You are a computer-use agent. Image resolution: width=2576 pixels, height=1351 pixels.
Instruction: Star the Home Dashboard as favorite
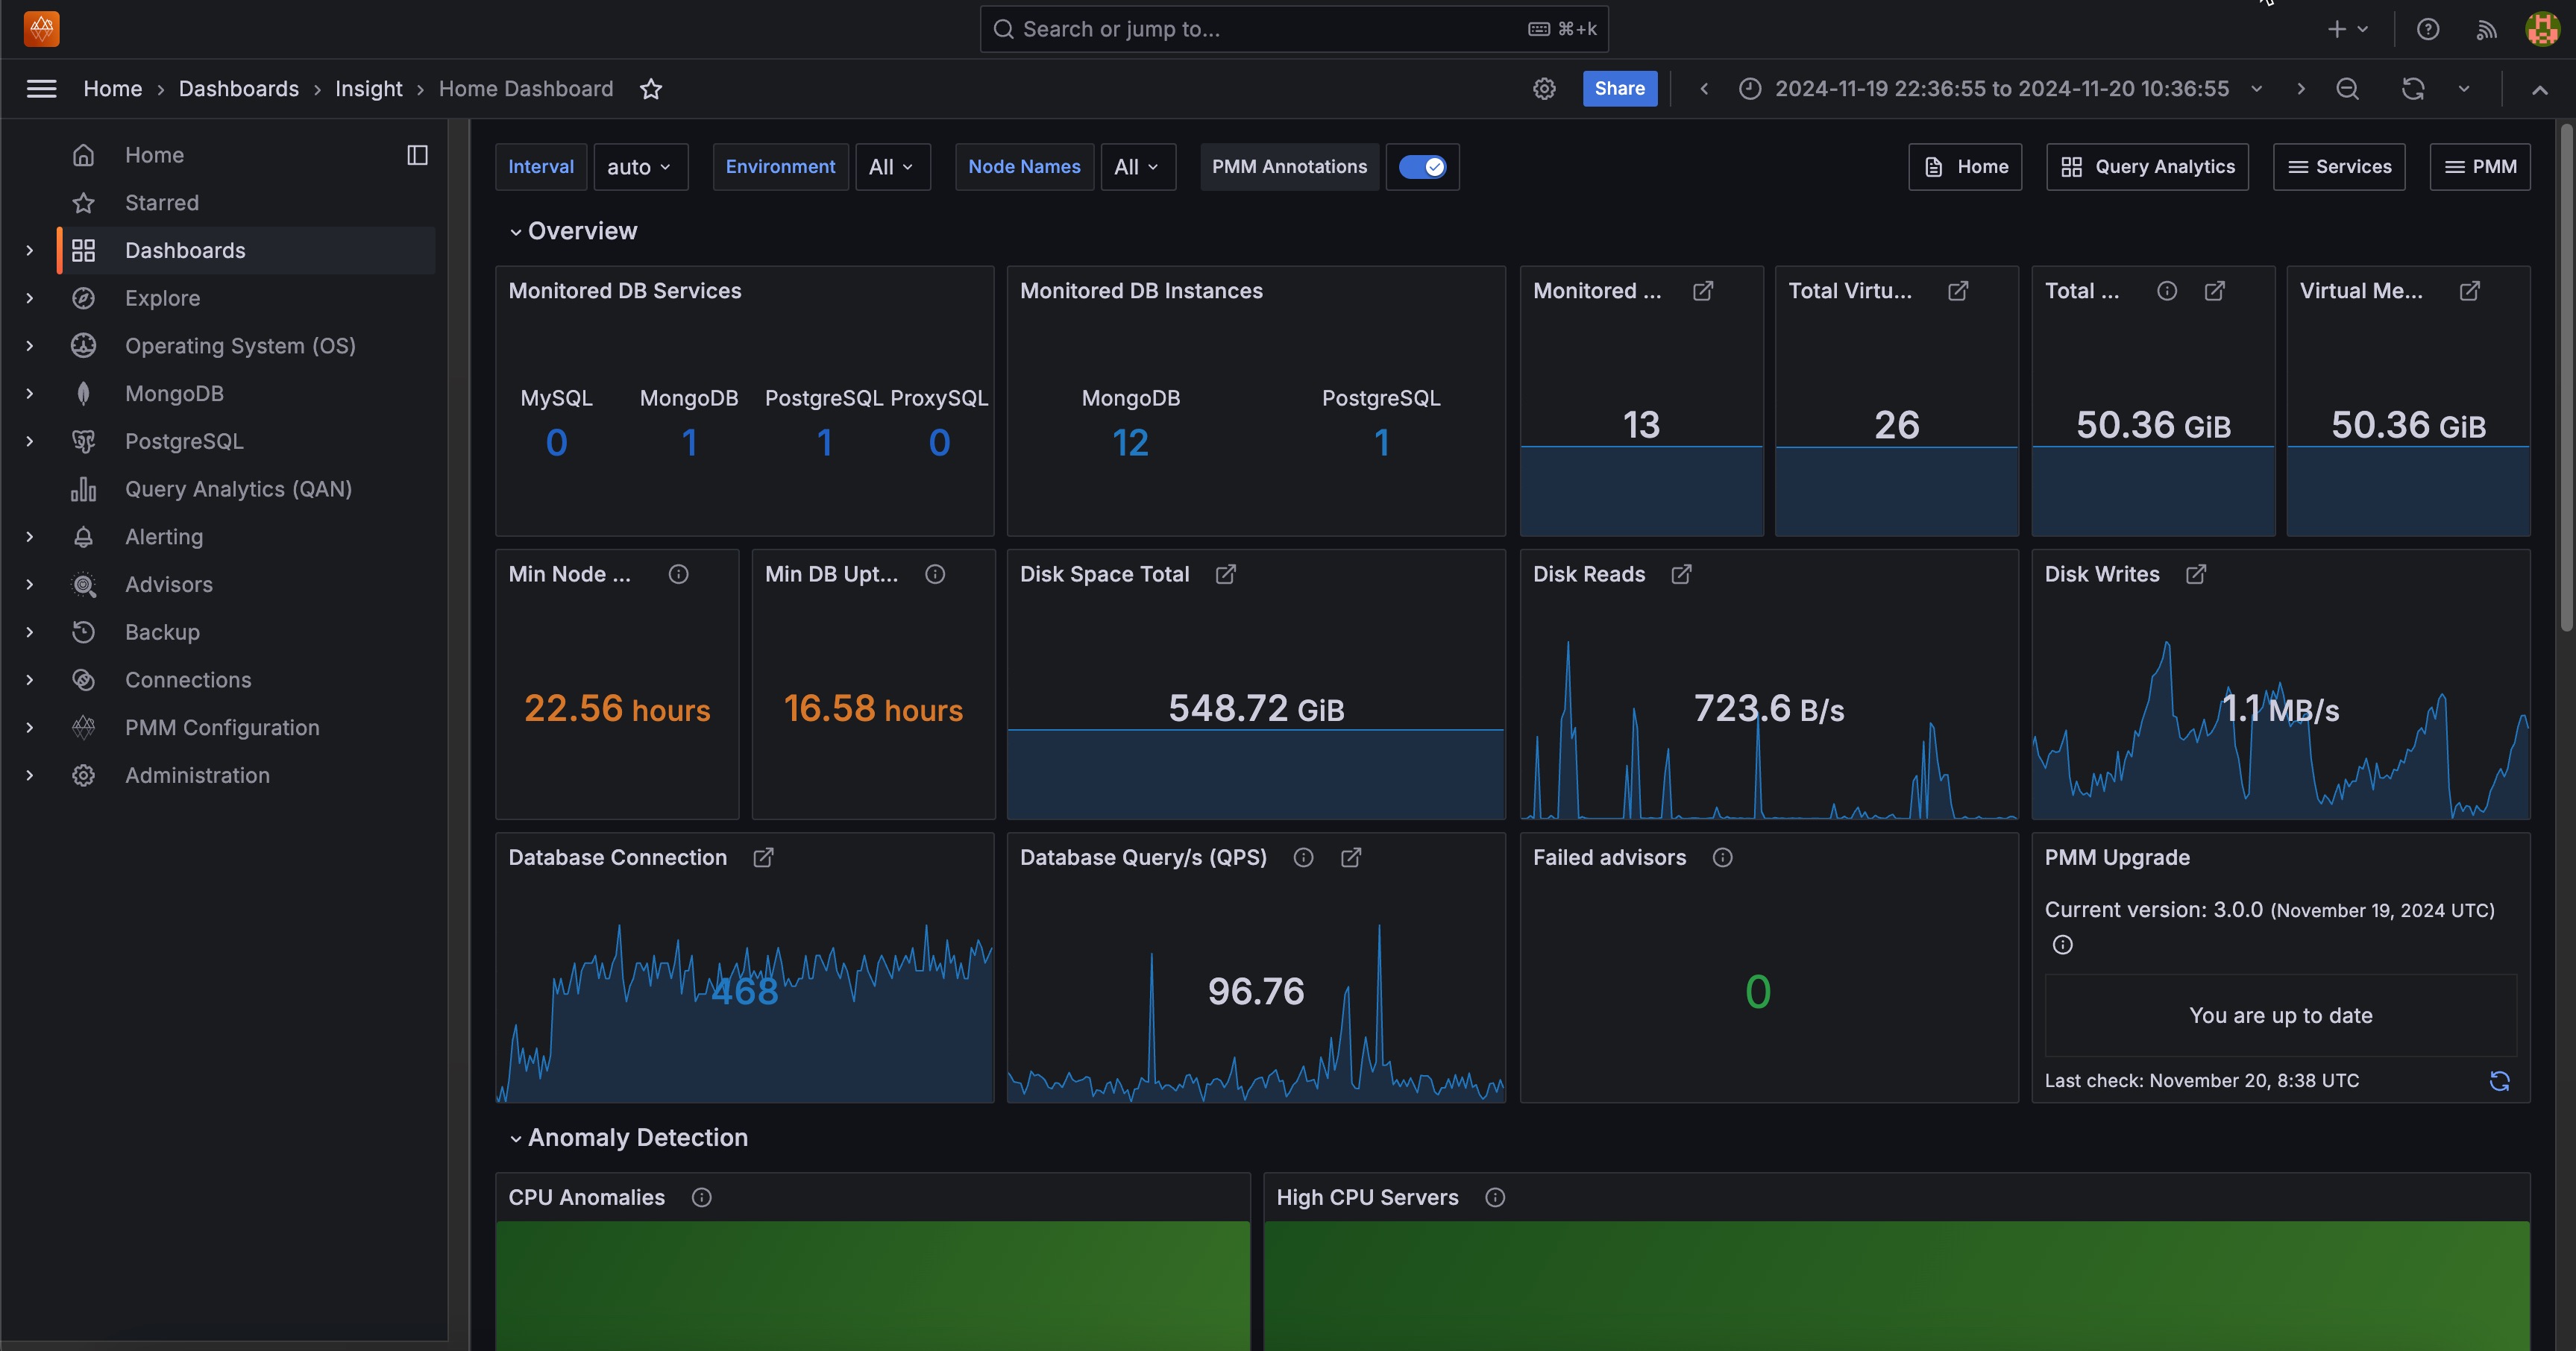[x=651, y=89]
